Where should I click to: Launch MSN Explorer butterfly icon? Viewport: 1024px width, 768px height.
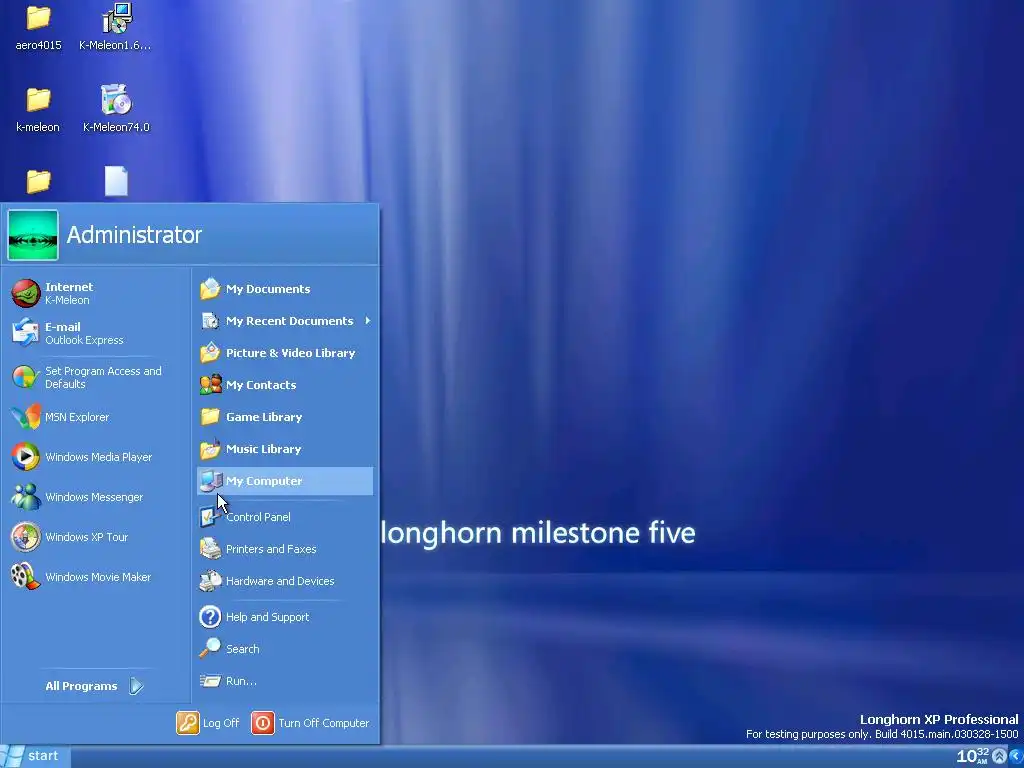[25, 417]
